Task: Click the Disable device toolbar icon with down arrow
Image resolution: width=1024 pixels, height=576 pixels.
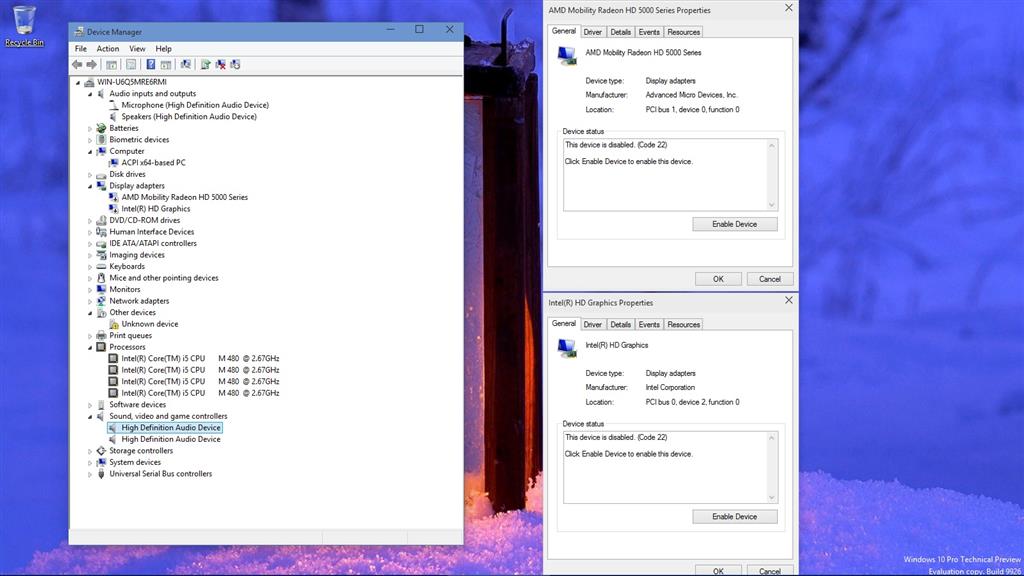Action: pyautogui.click(x=236, y=65)
